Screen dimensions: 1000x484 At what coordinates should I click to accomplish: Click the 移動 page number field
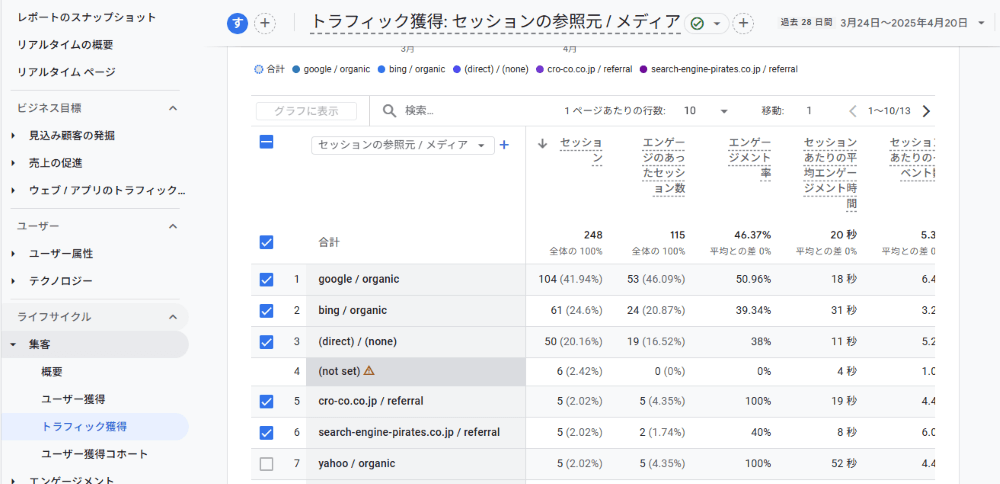pos(809,111)
